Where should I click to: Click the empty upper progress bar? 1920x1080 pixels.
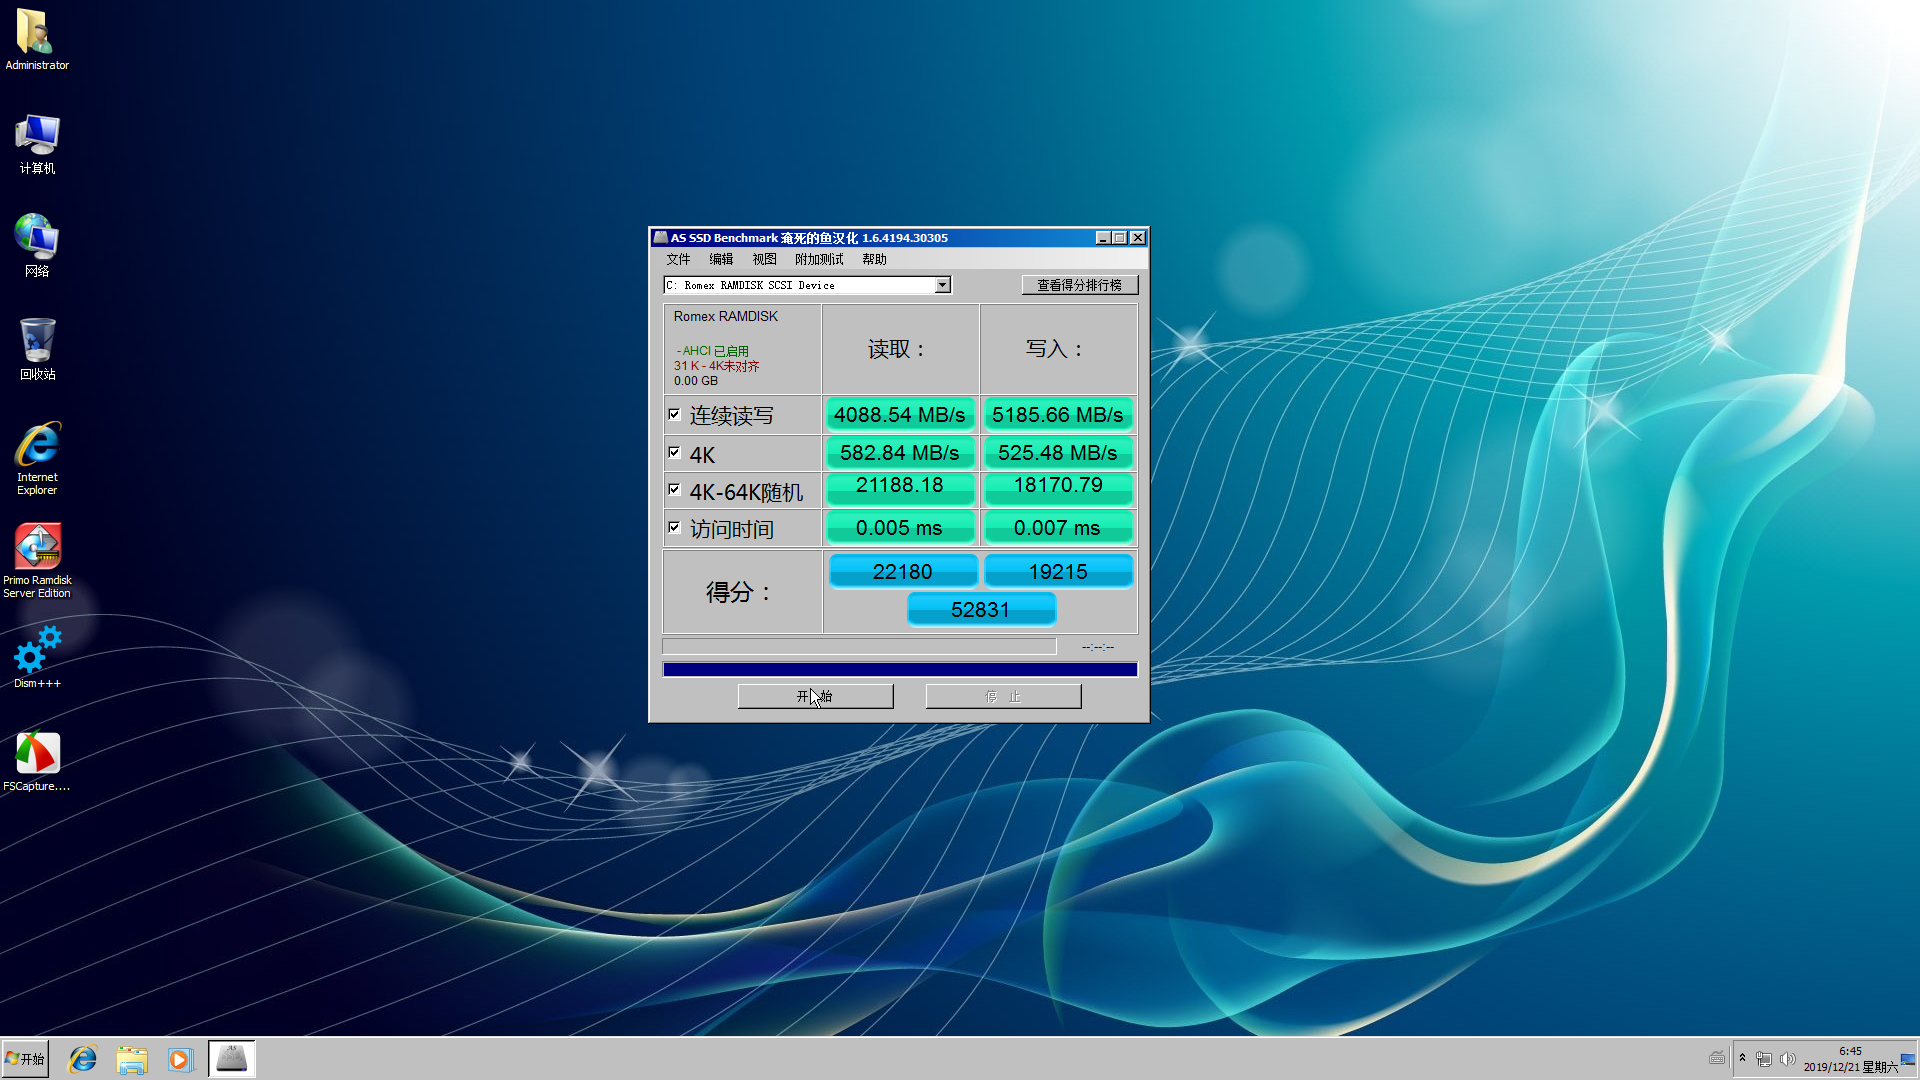pos(859,647)
